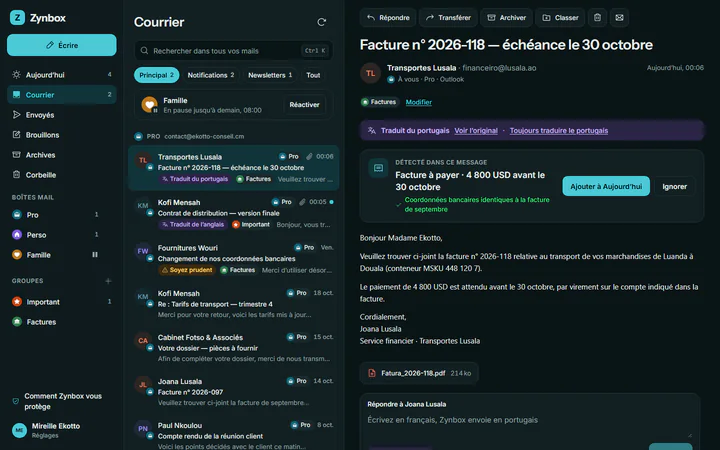
Task: Open the Important group
Action: click(62, 302)
